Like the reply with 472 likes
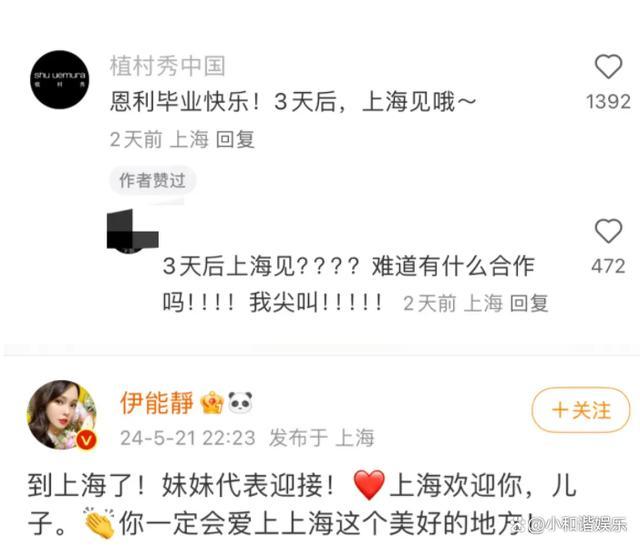Image resolution: width=640 pixels, height=547 pixels. pyautogui.click(x=608, y=231)
